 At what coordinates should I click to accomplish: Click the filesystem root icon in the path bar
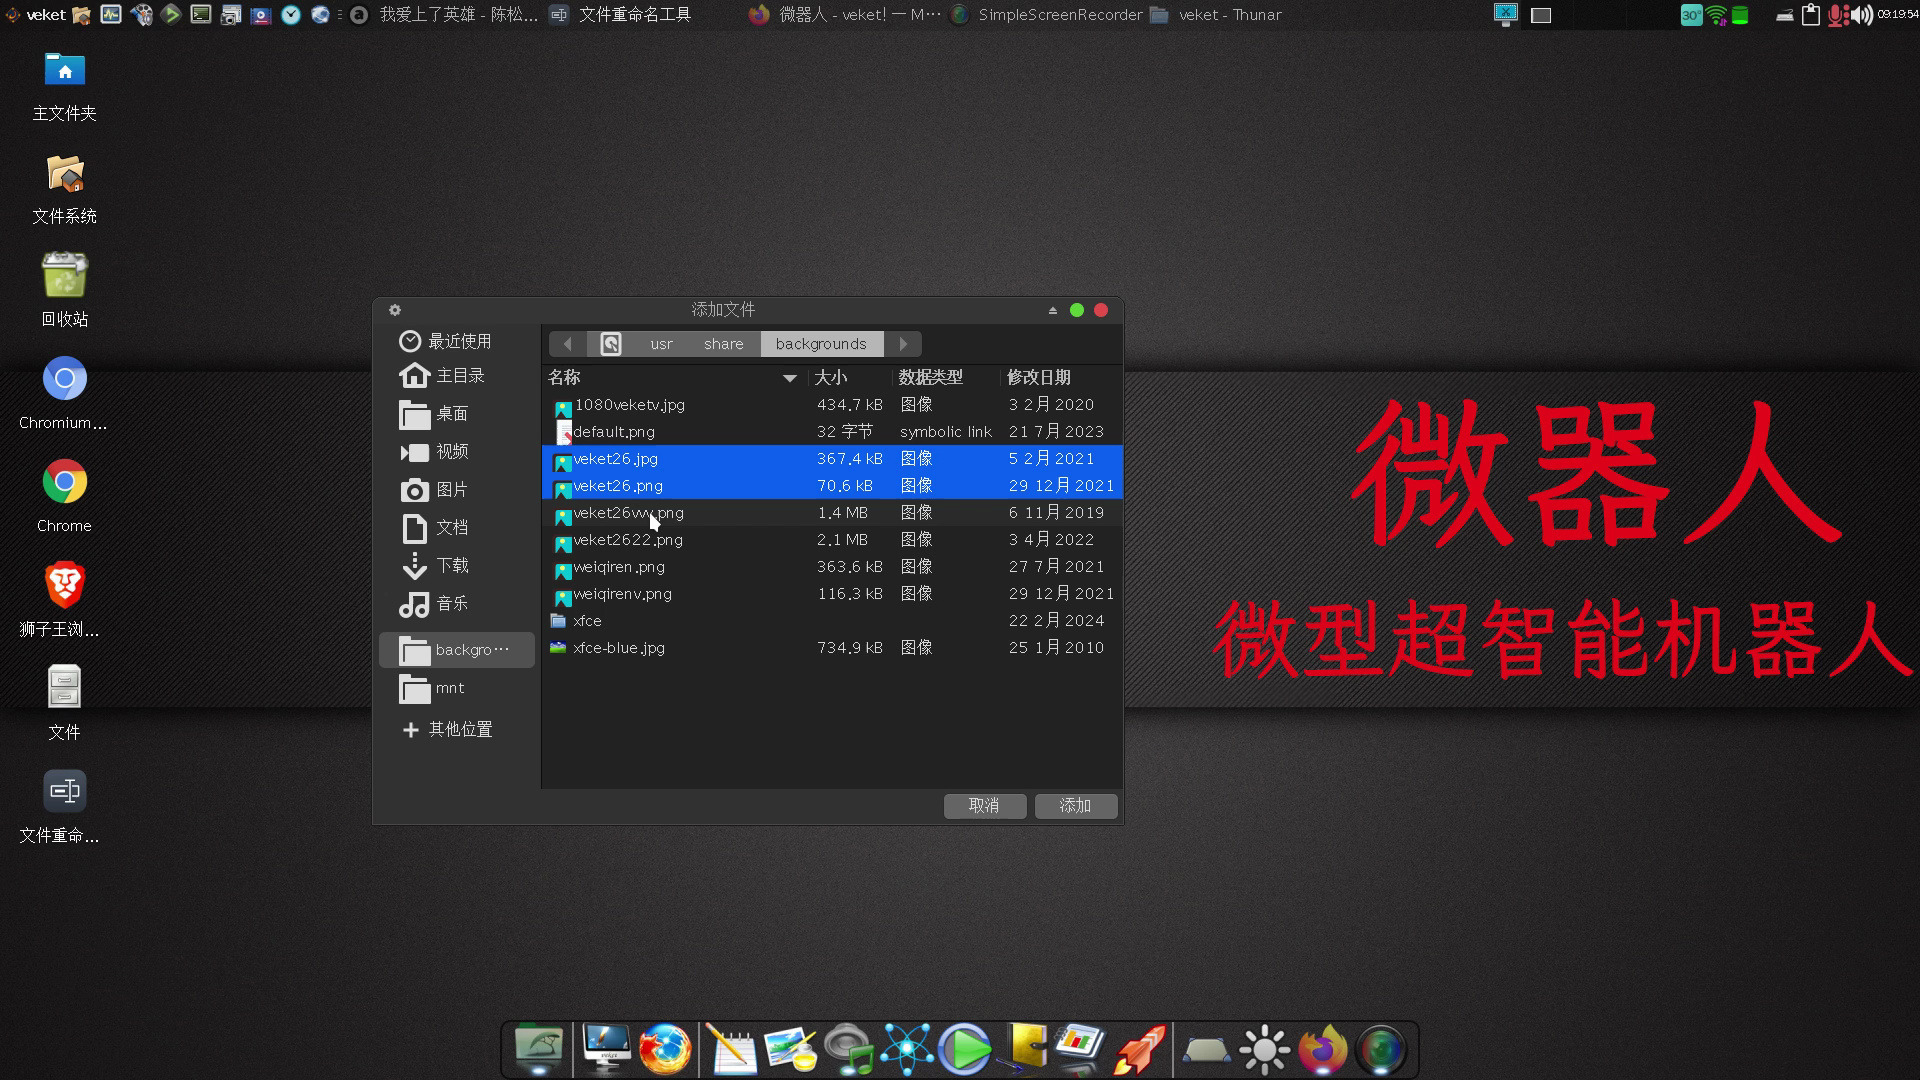click(610, 344)
